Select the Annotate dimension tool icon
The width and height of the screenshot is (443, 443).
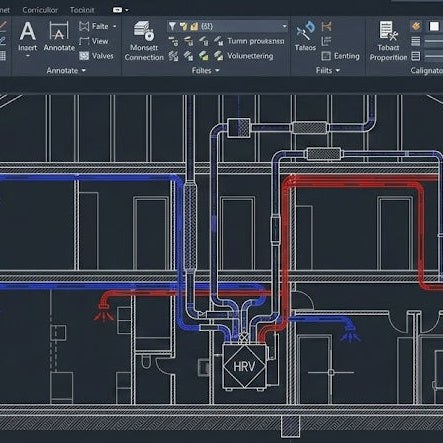[x=59, y=31]
